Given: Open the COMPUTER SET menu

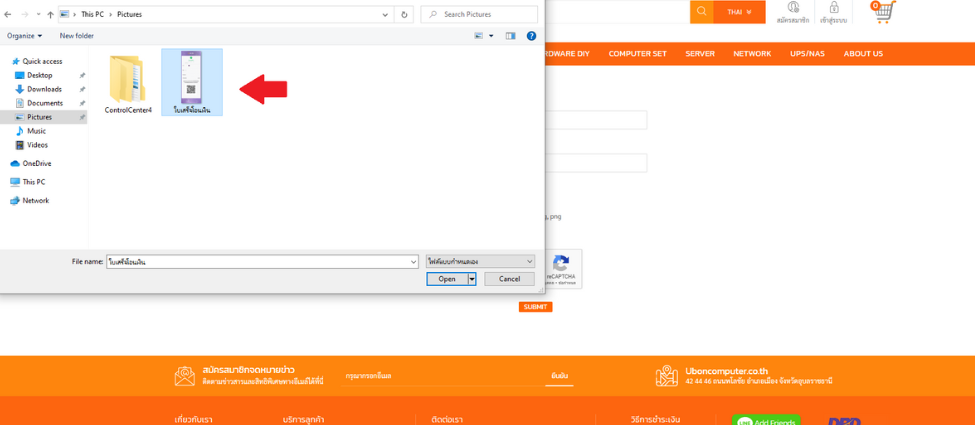Looking at the screenshot, I should 637,54.
